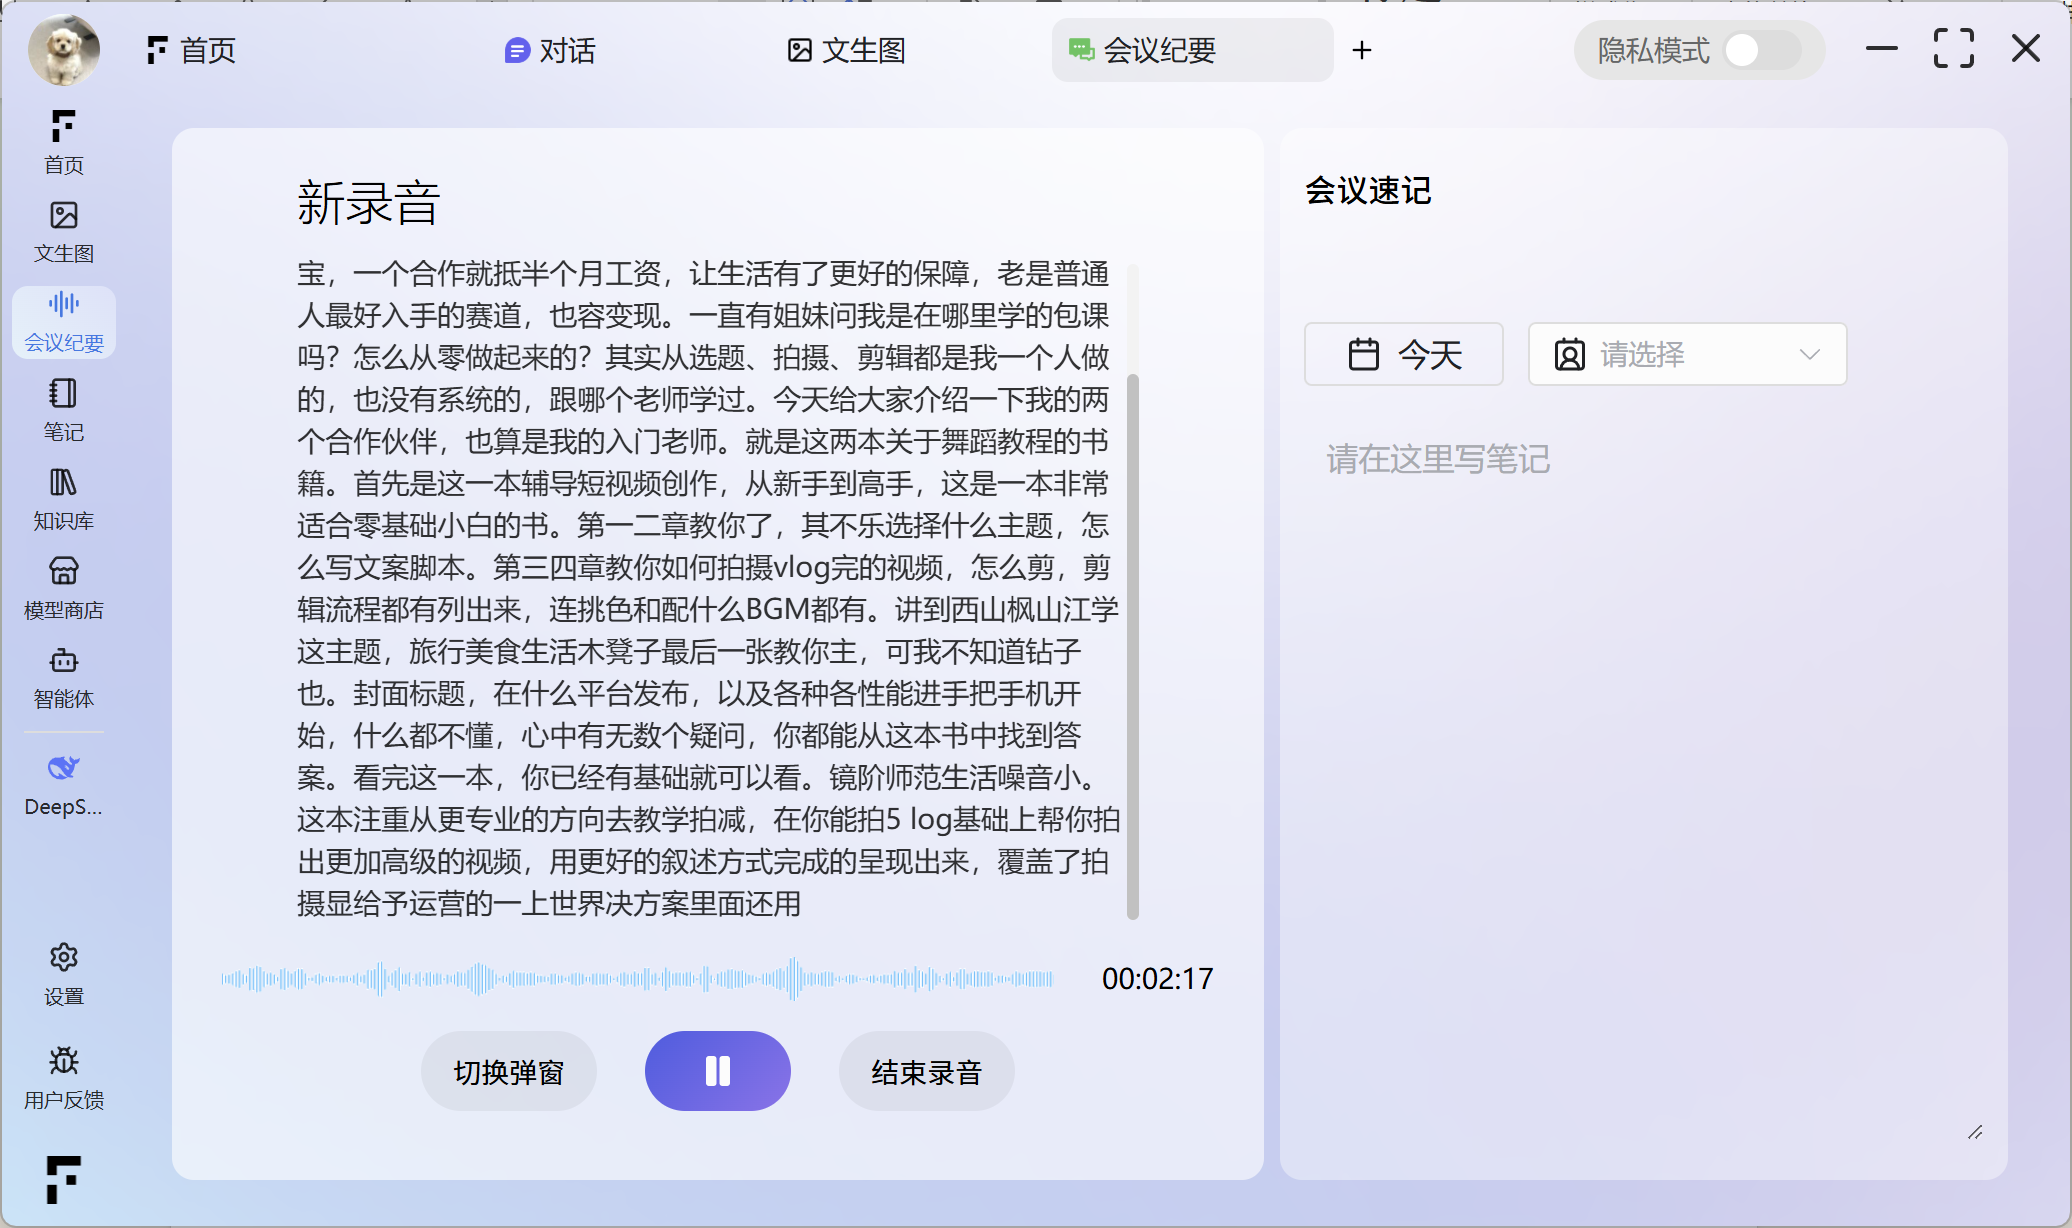Open the 今天 date picker
The image size is (2072, 1228).
click(x=1403, y=354)
